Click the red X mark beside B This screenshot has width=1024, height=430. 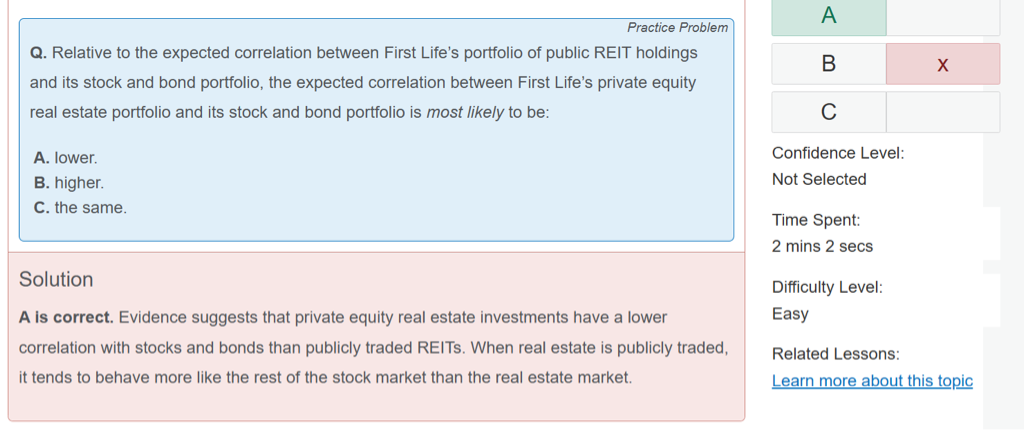[942, 64]
